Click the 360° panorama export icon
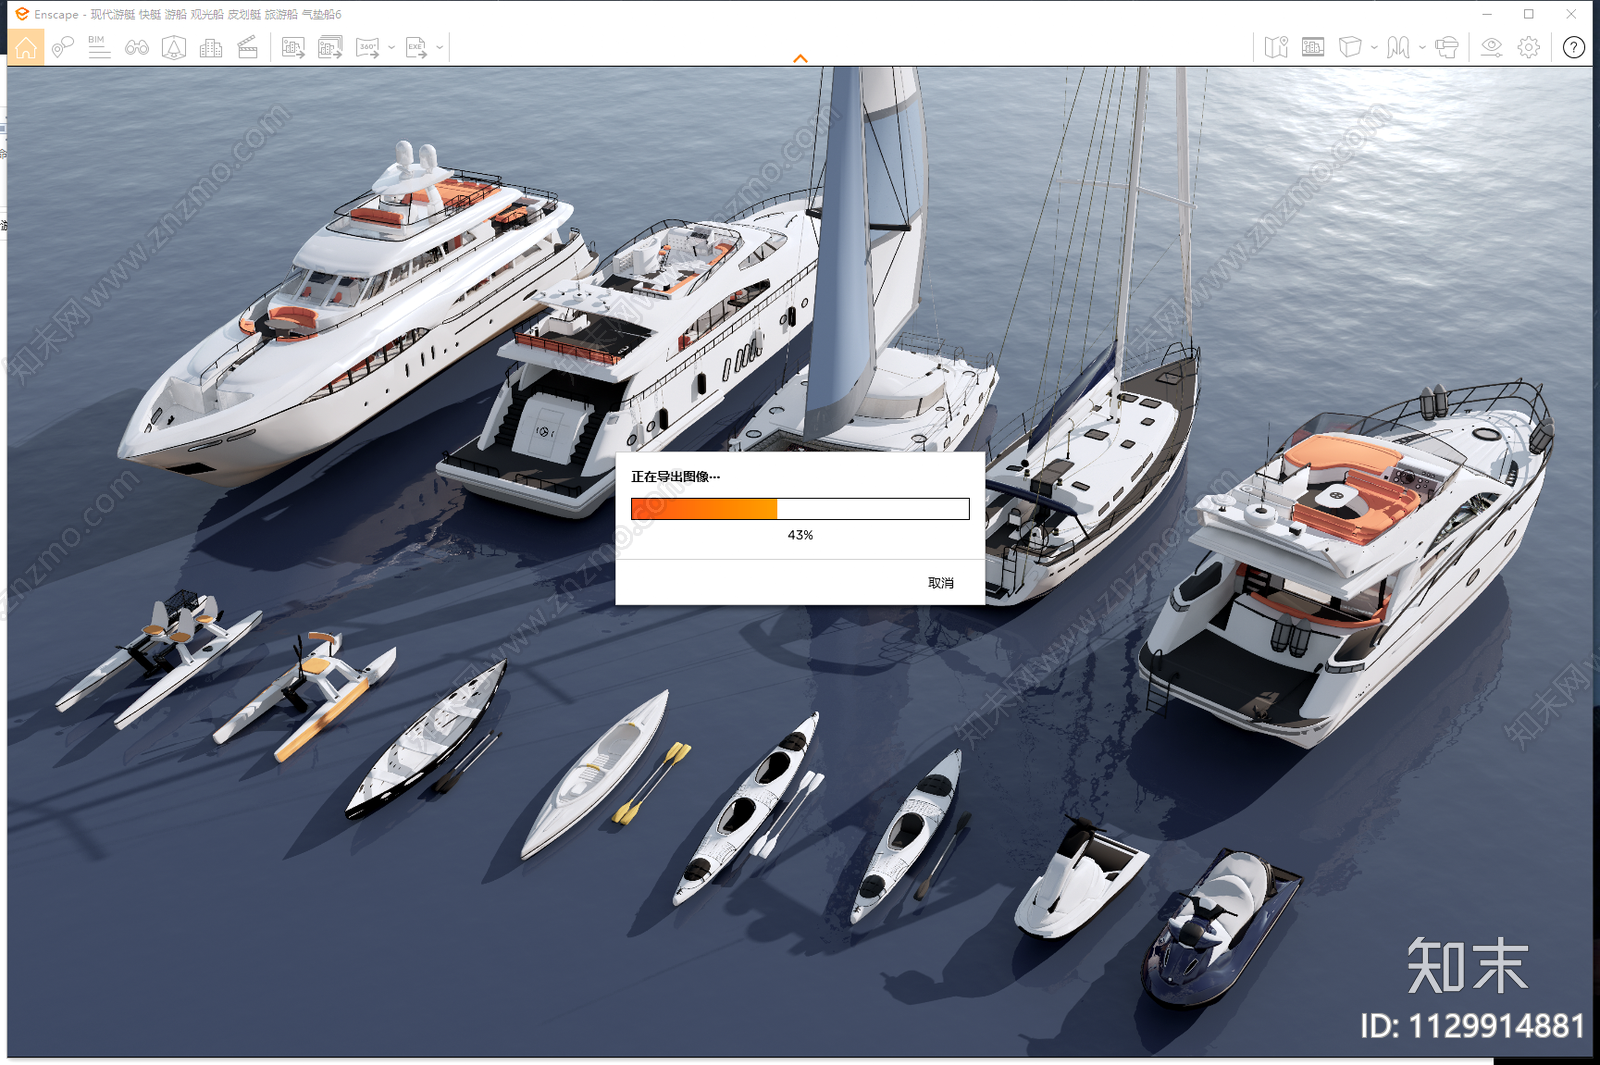This screenshot has width=1600, height=1065. [x=368, y=47]
